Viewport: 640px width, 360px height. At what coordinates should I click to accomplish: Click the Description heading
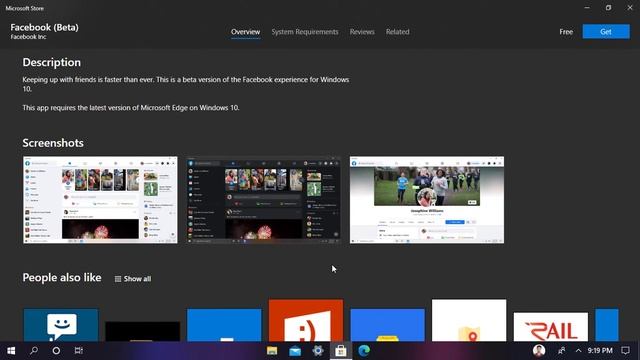pos(51,62)
